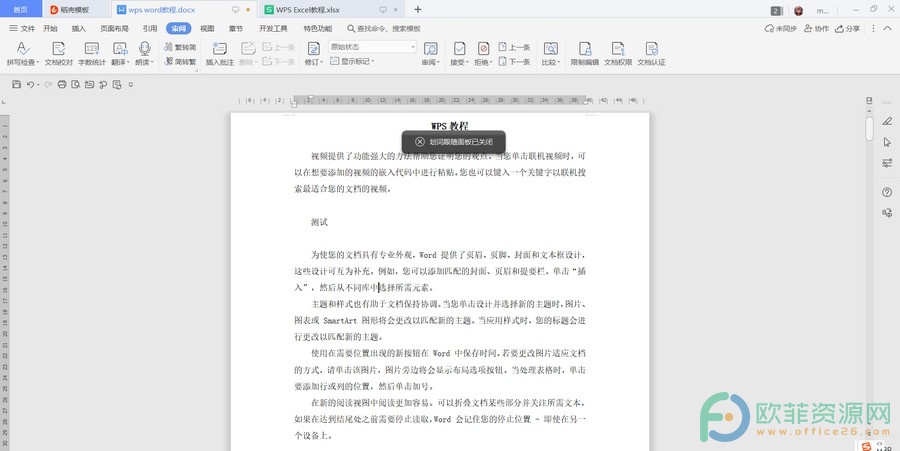The width and height of the screenshot is (900, 451).
Task: Open sidebar properties settings icon
Action: coord(887,163)
